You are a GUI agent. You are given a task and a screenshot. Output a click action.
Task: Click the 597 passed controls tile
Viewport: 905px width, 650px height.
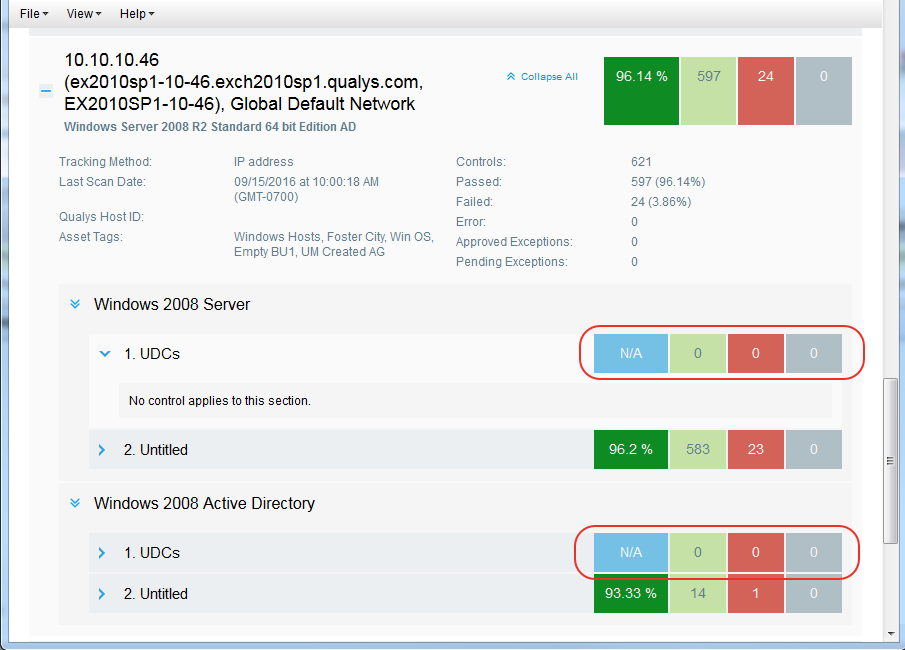(x=708, y=91)
